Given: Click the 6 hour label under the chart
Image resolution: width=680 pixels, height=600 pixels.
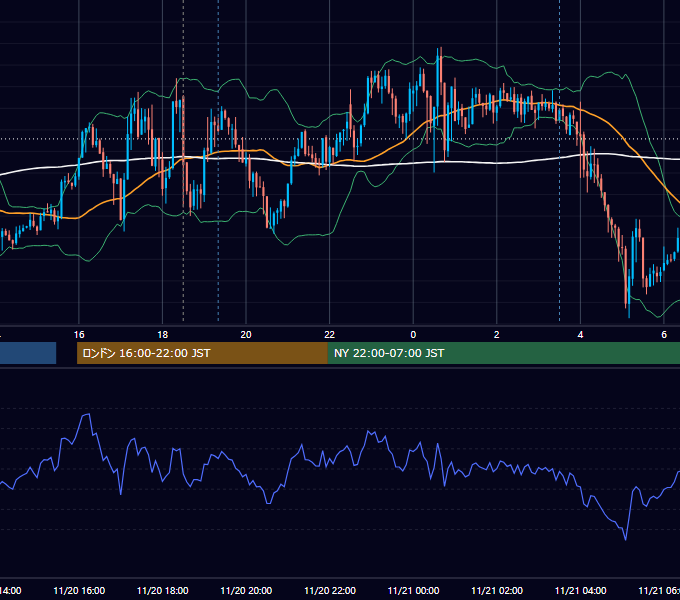Looking at the screenshot, I should [664, 335].
